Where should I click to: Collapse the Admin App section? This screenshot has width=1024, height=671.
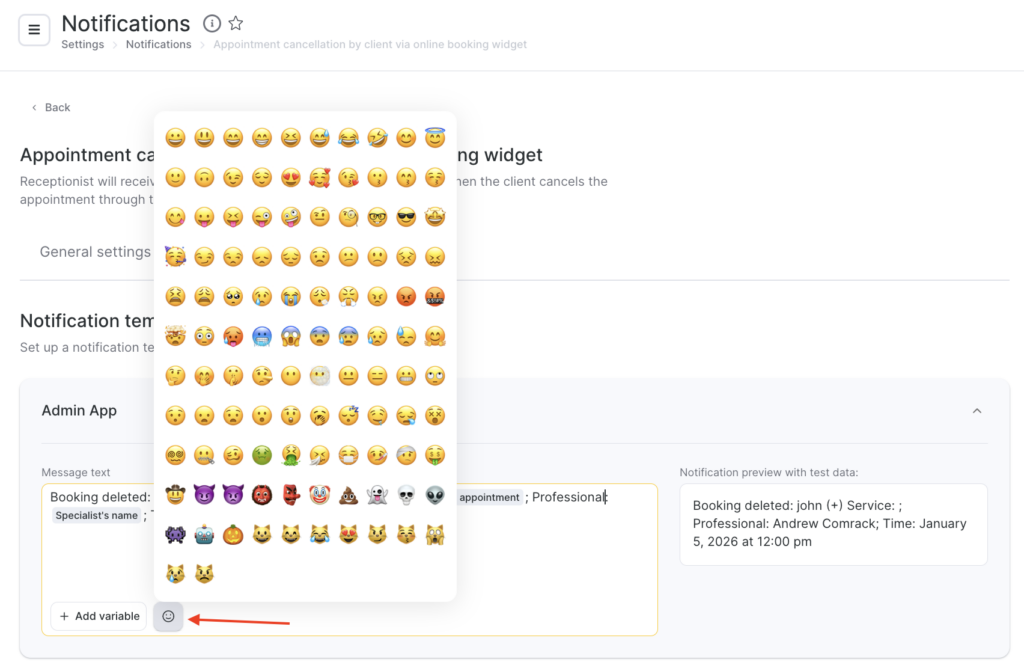977,411
